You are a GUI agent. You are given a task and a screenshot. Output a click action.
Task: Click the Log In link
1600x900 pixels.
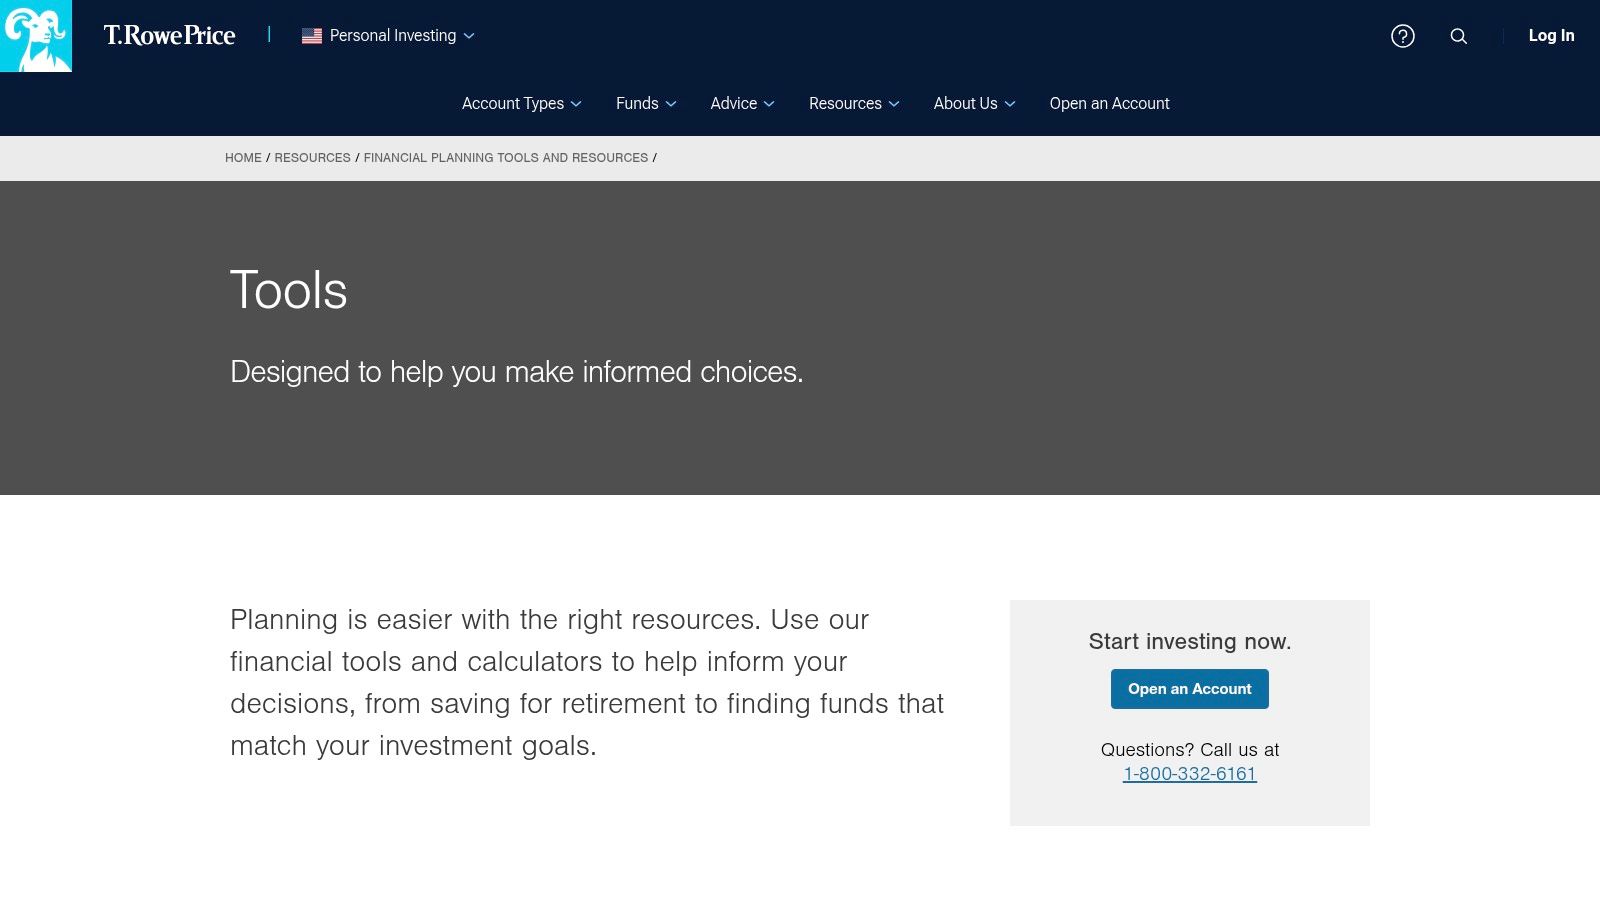(1551, 36)
